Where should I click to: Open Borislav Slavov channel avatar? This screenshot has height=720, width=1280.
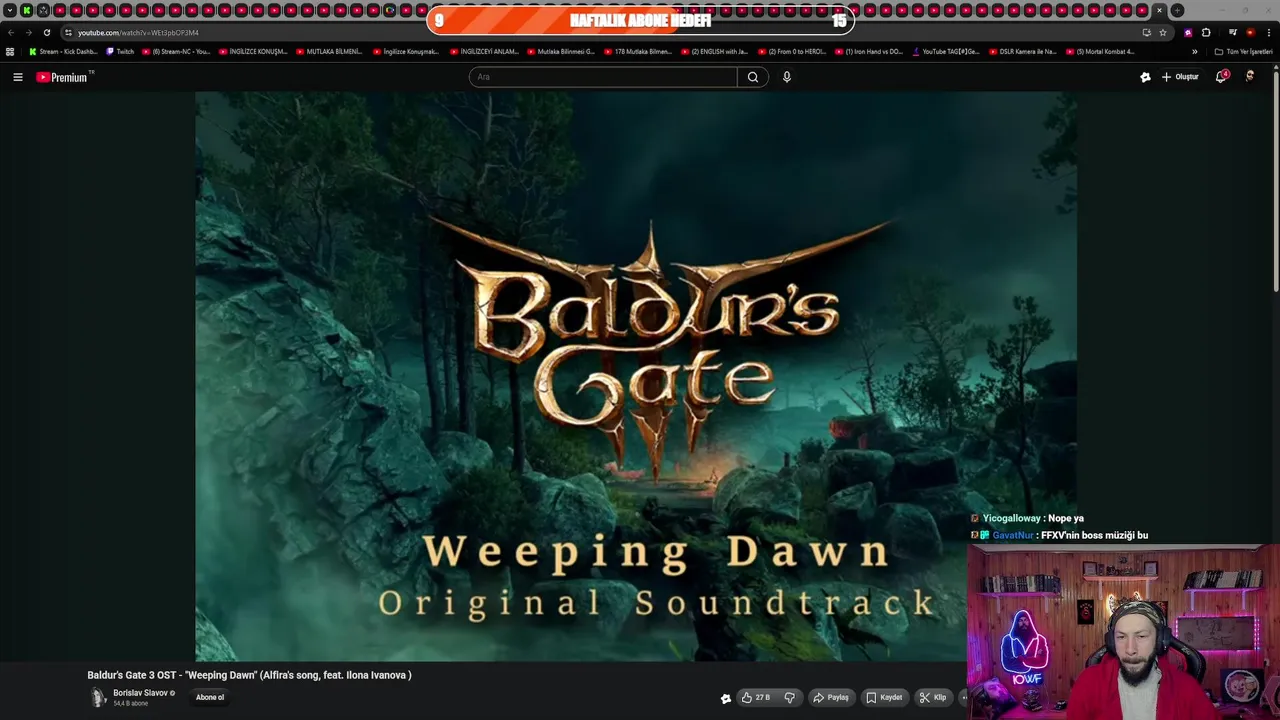click(x=98, y=698)
